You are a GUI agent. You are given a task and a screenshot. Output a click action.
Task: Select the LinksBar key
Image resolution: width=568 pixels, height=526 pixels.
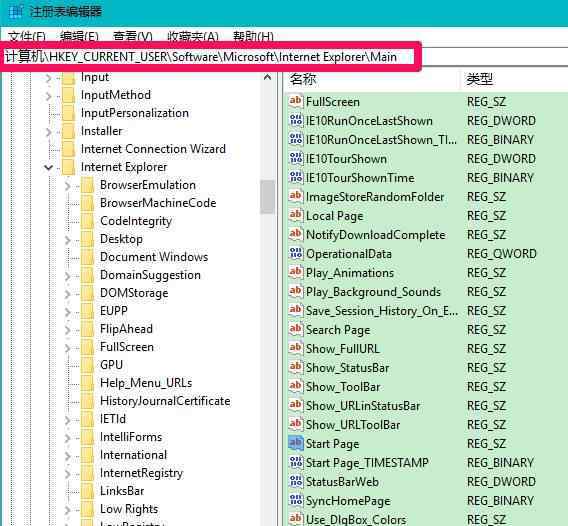122,491
